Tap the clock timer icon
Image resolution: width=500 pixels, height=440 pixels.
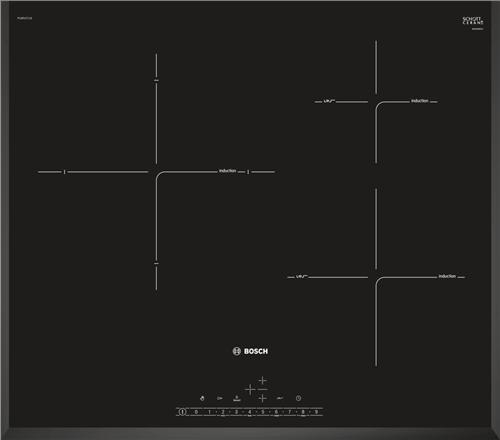click(x=298, y=398)
